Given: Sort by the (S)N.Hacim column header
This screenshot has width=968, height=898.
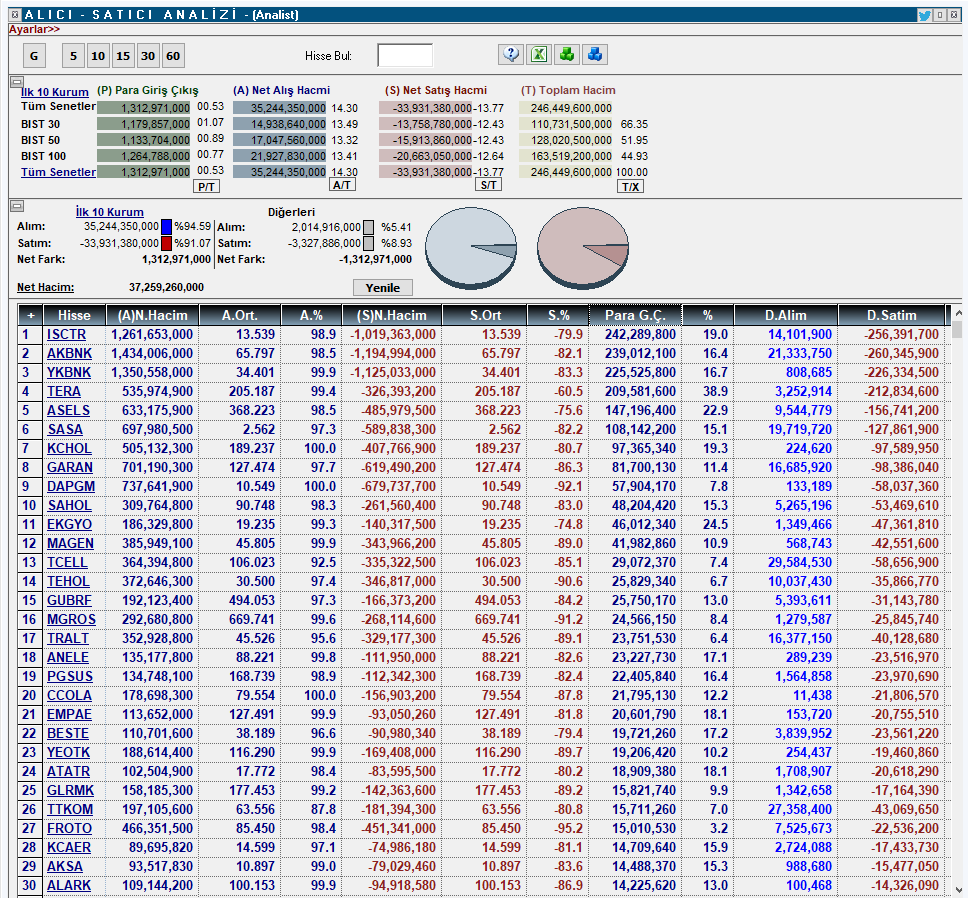Looking at the screenshot, I should [392, 315].
